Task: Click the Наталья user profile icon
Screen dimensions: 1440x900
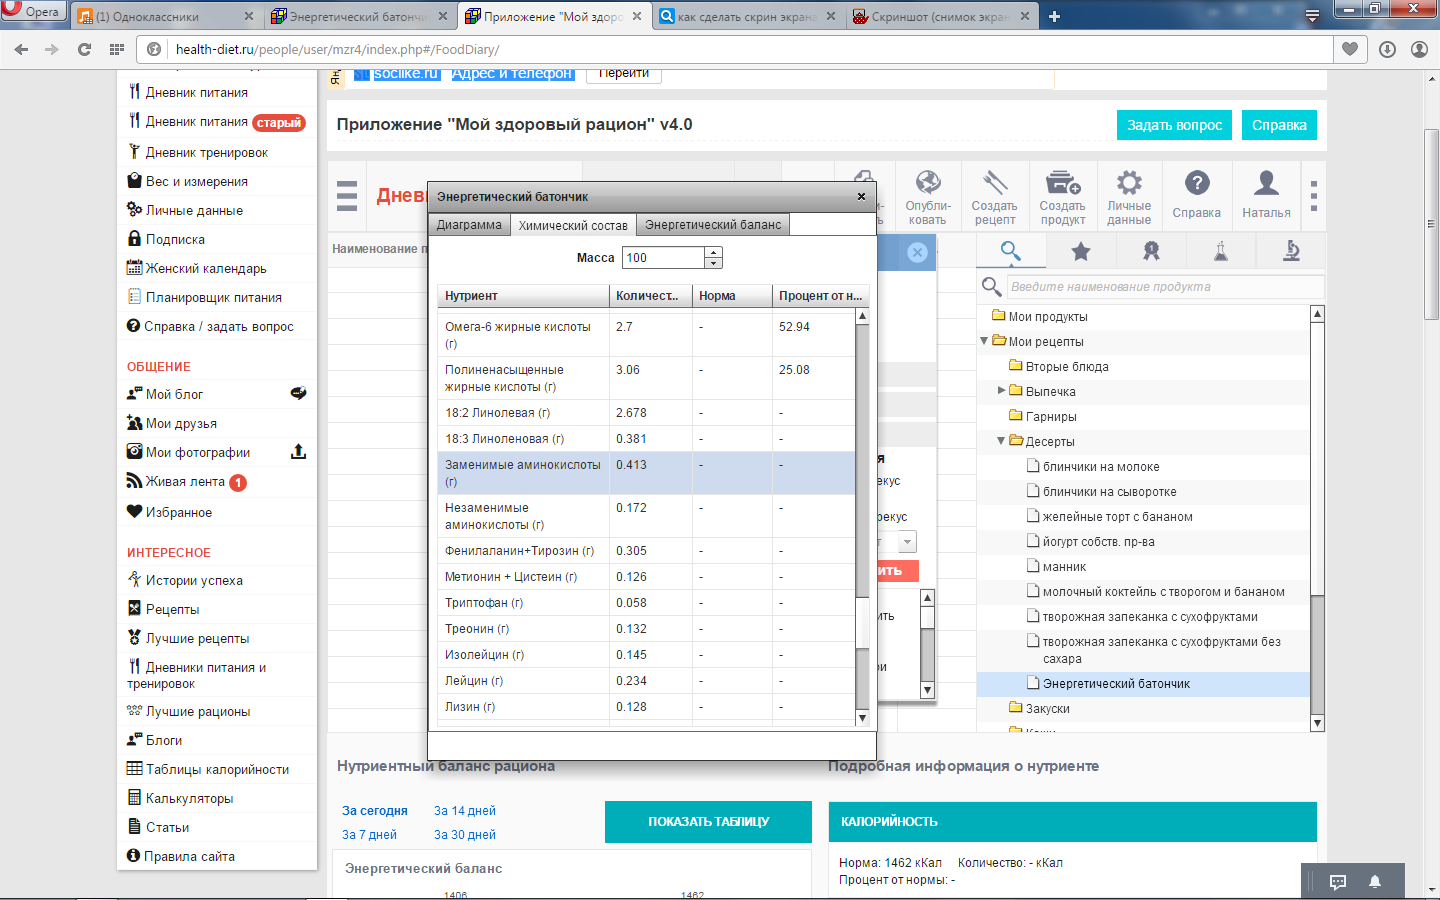Action: coord(1266,184)
